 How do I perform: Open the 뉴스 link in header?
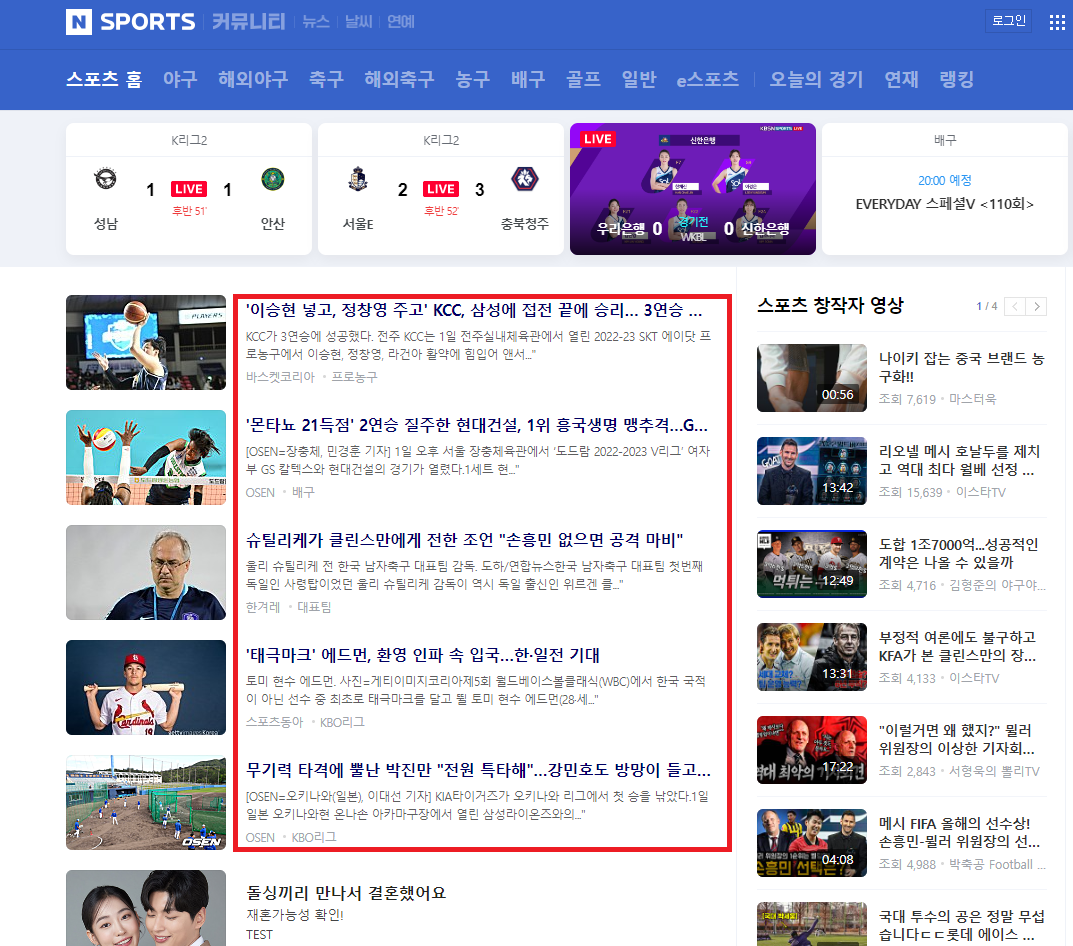[315, 22]
